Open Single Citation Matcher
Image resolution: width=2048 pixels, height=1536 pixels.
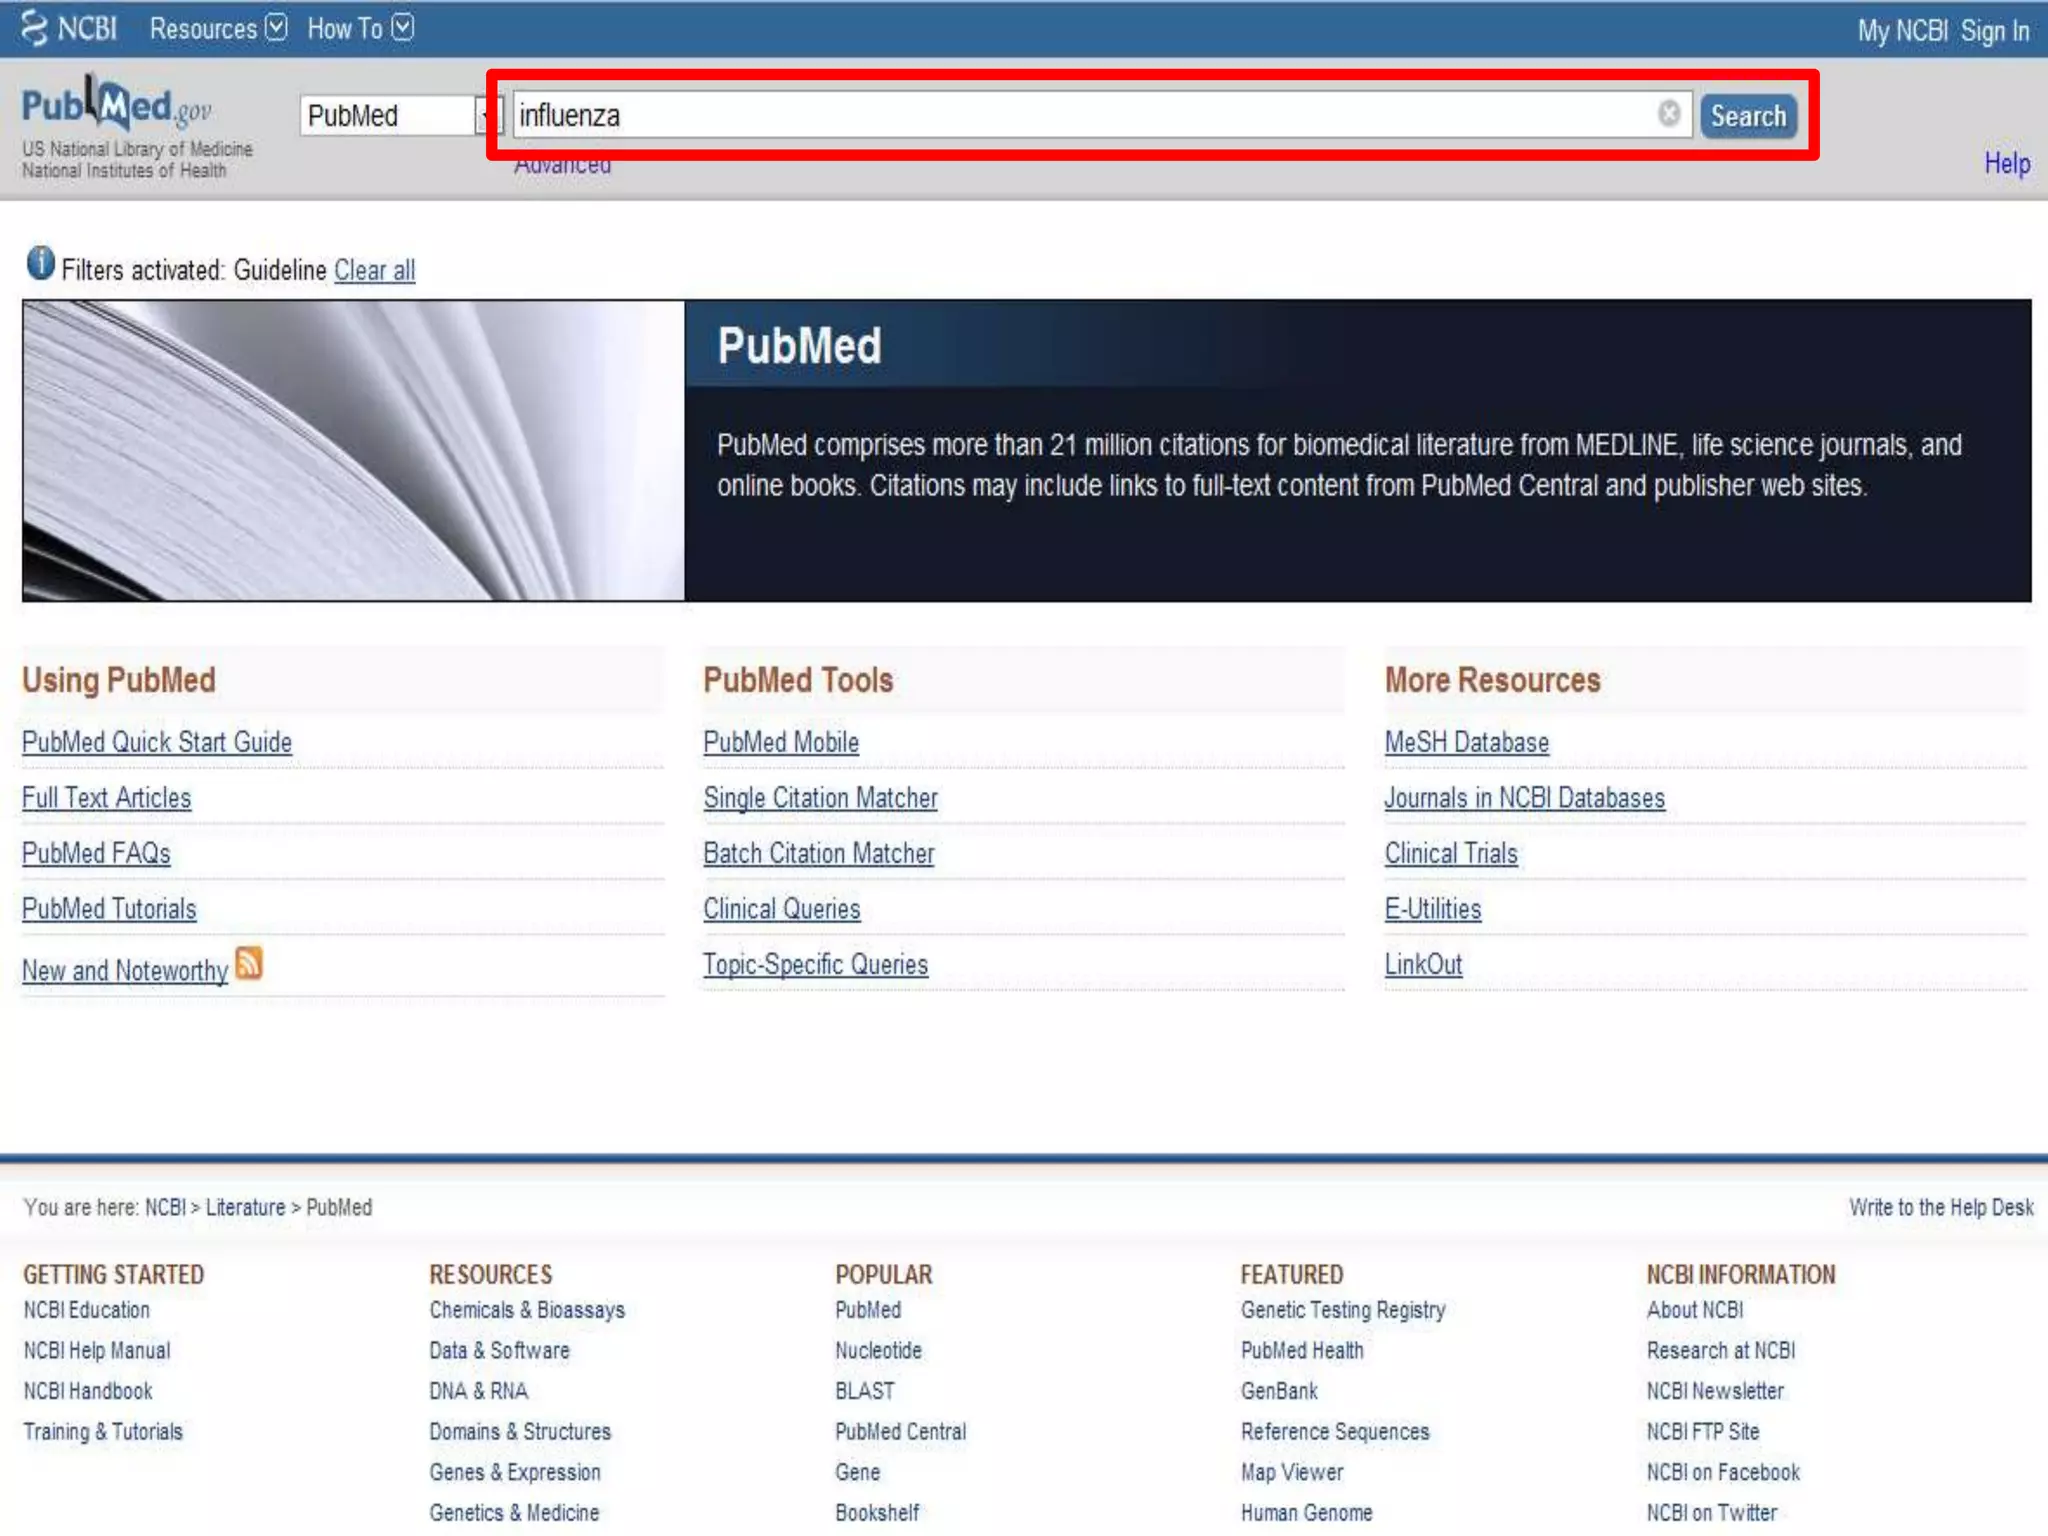820,798
